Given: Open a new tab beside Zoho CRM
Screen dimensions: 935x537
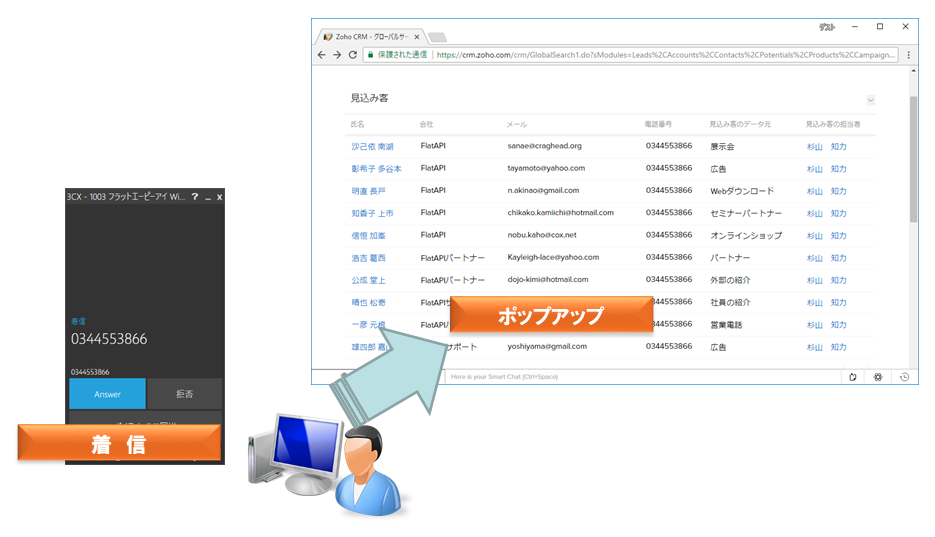Looking at the screenshot, I should (x=437, y=38).
